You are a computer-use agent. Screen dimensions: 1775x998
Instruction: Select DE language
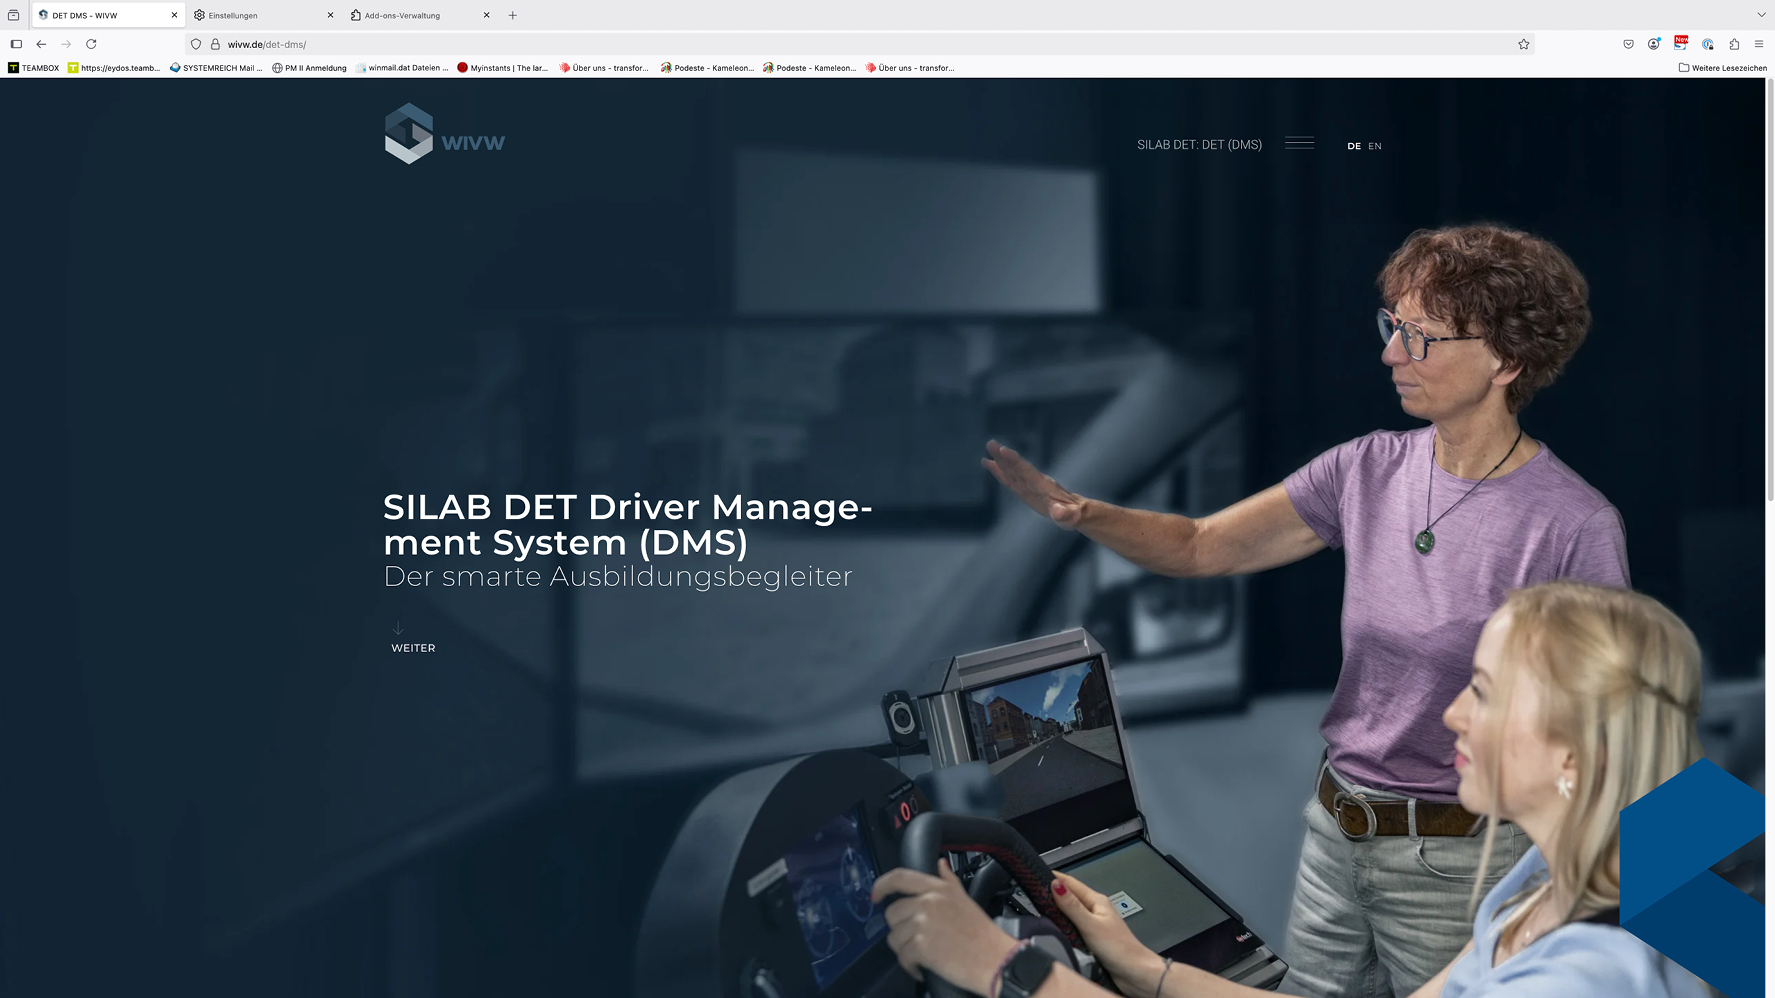[x=1354, y=146]
